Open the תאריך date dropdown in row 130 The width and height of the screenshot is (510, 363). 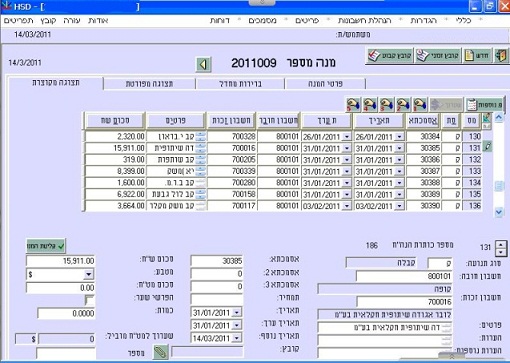click(x=399, y=137)
